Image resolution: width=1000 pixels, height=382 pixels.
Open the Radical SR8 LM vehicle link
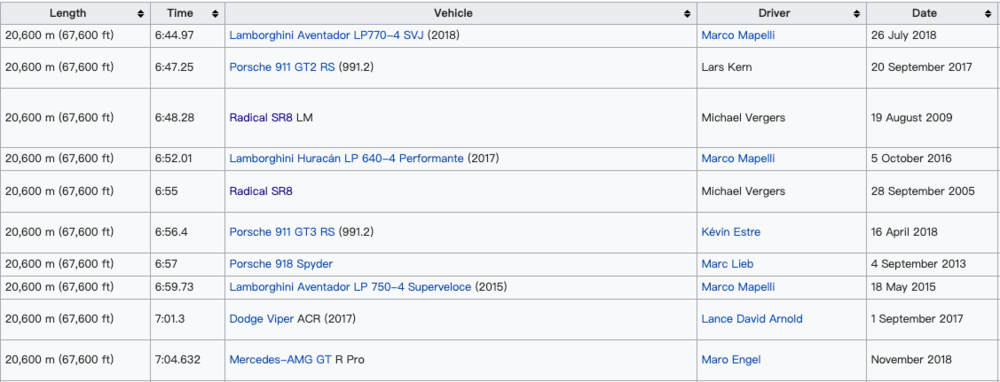(261, 117)
